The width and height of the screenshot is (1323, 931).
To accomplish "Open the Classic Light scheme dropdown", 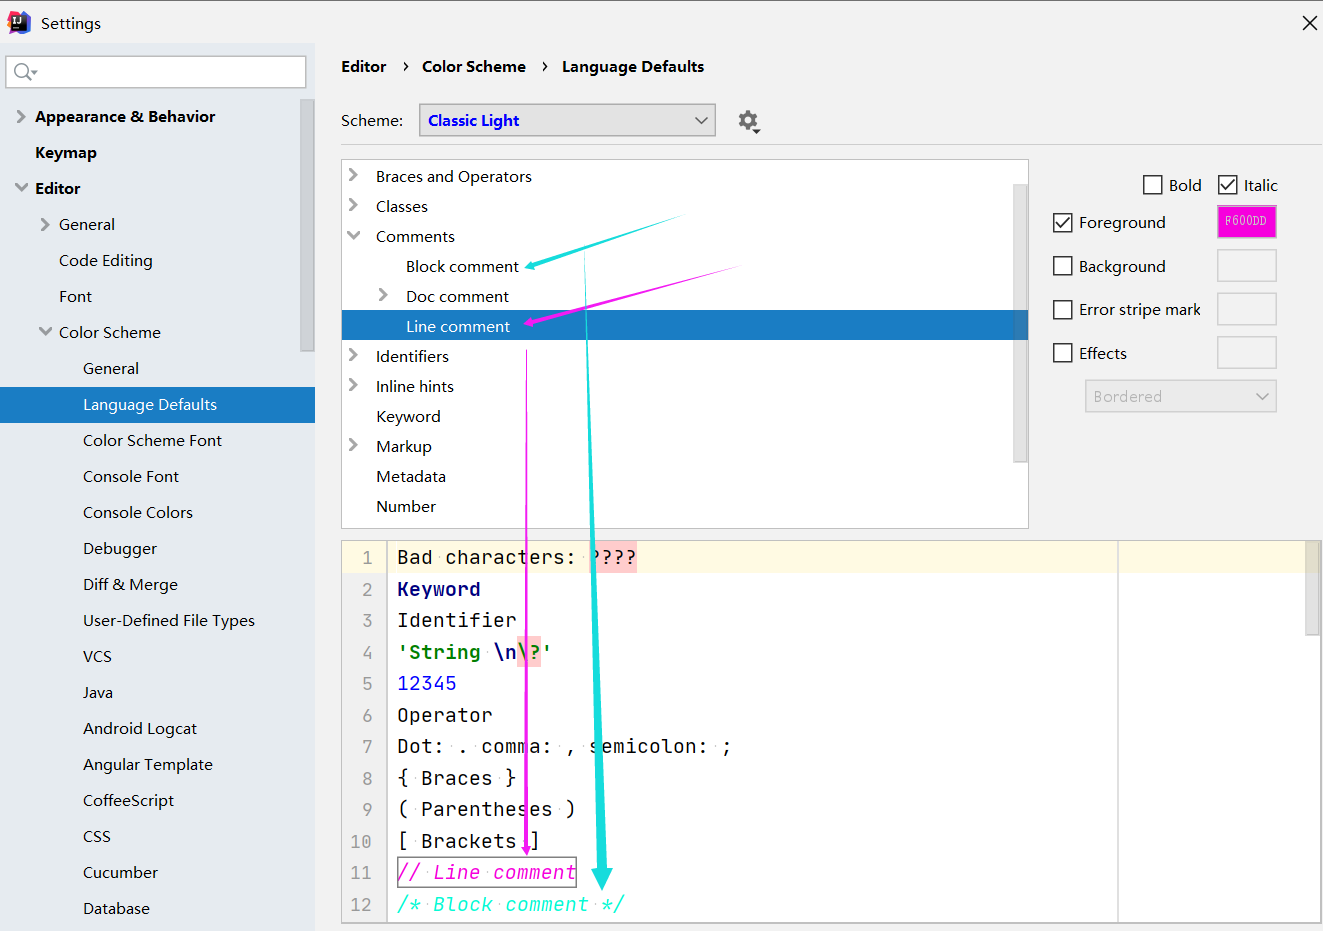I will (567, 120).
